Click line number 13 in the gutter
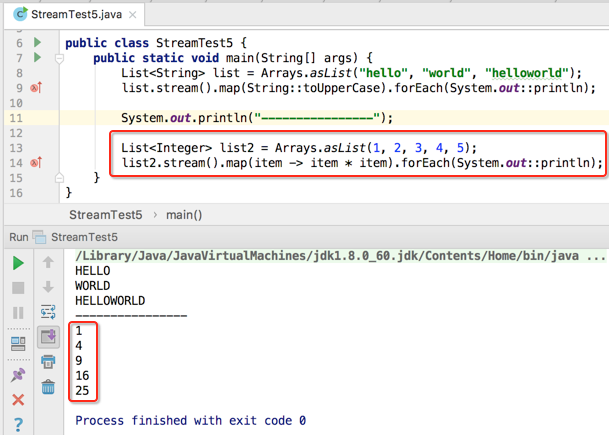 pos(16,148)
